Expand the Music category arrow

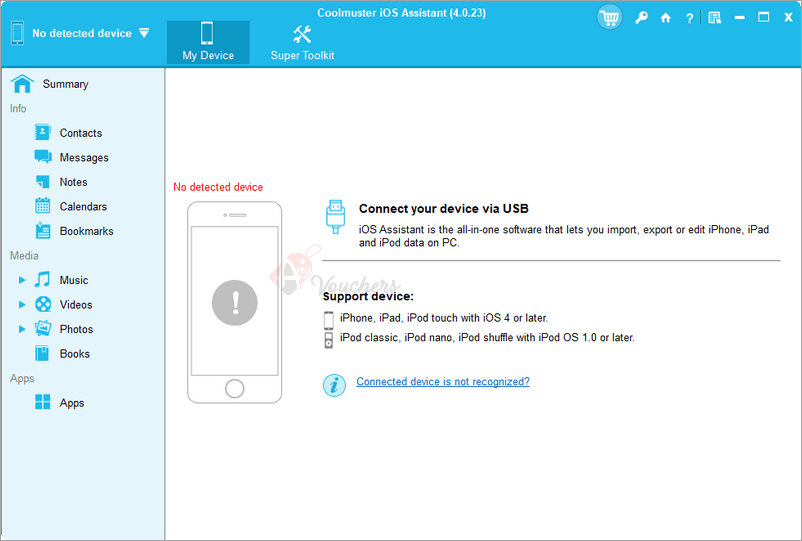click(22, 280)
